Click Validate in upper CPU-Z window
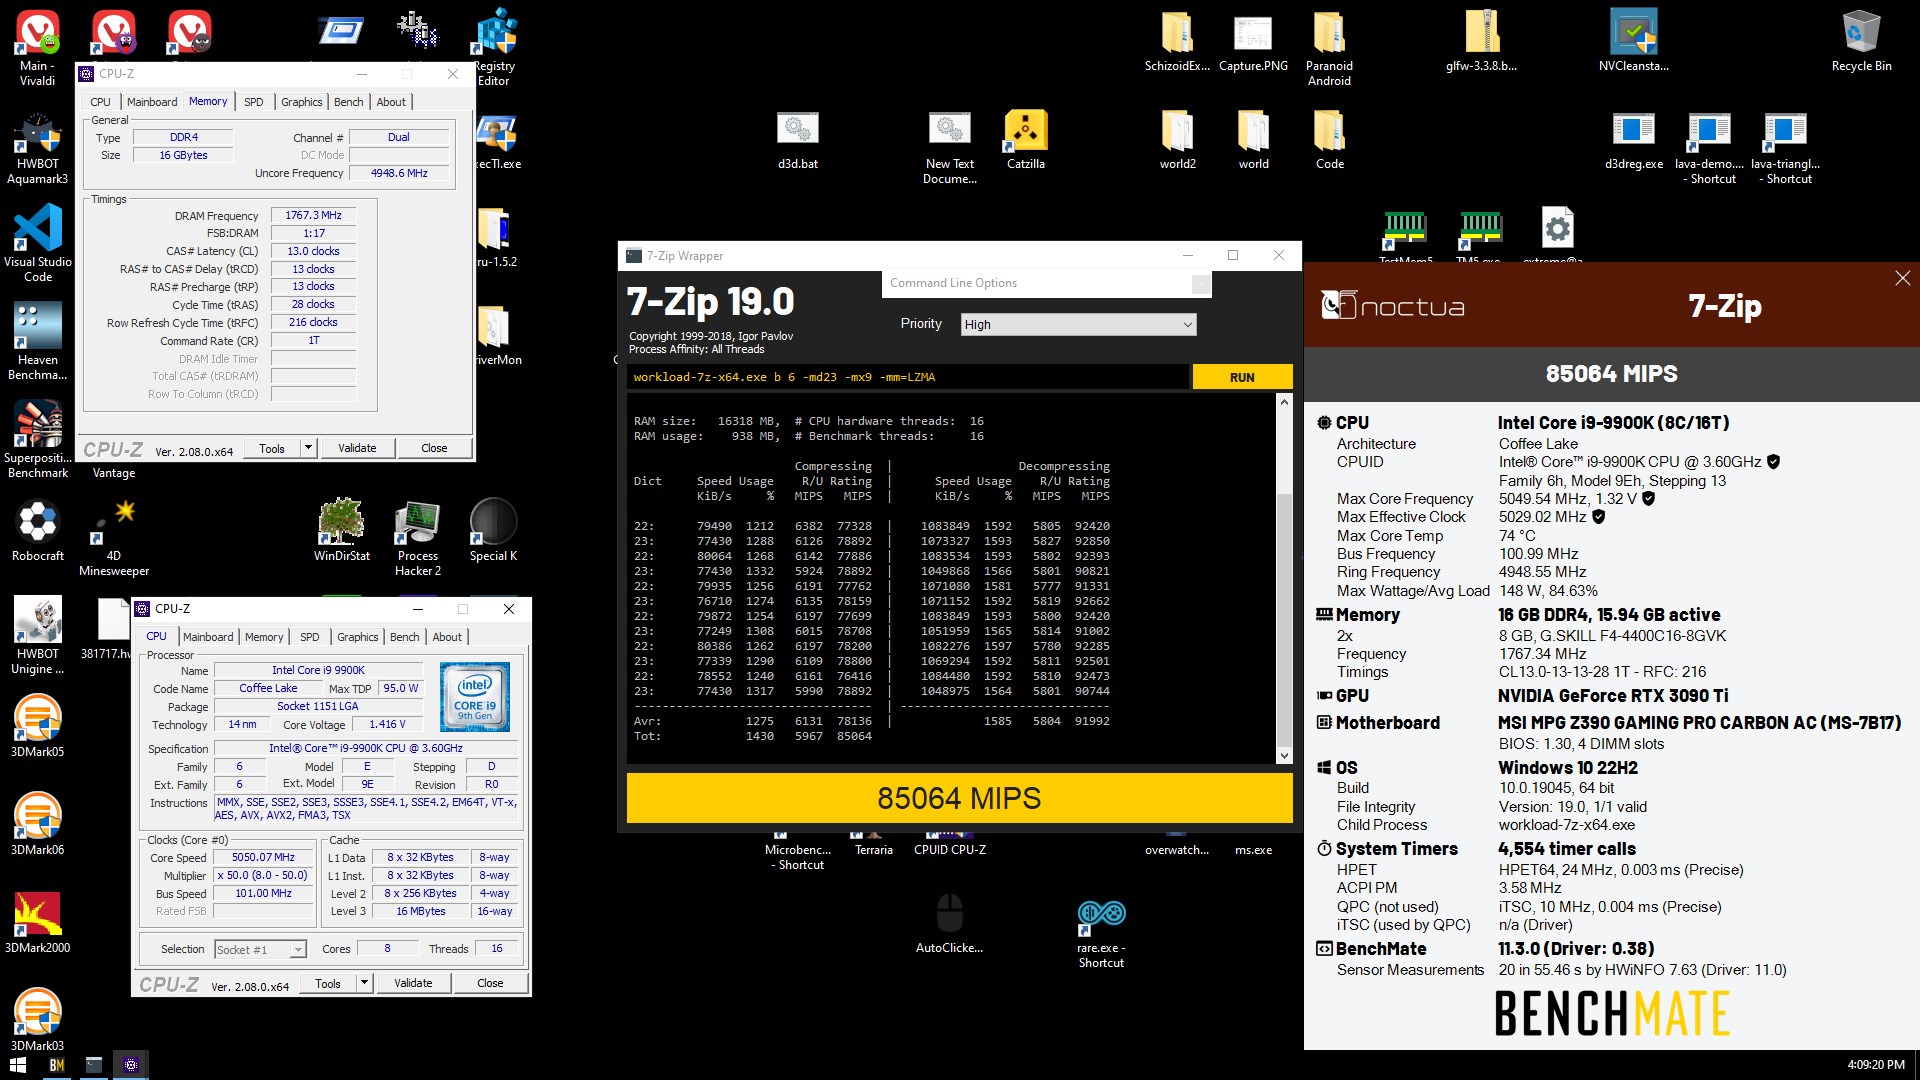 click(357, 448)
